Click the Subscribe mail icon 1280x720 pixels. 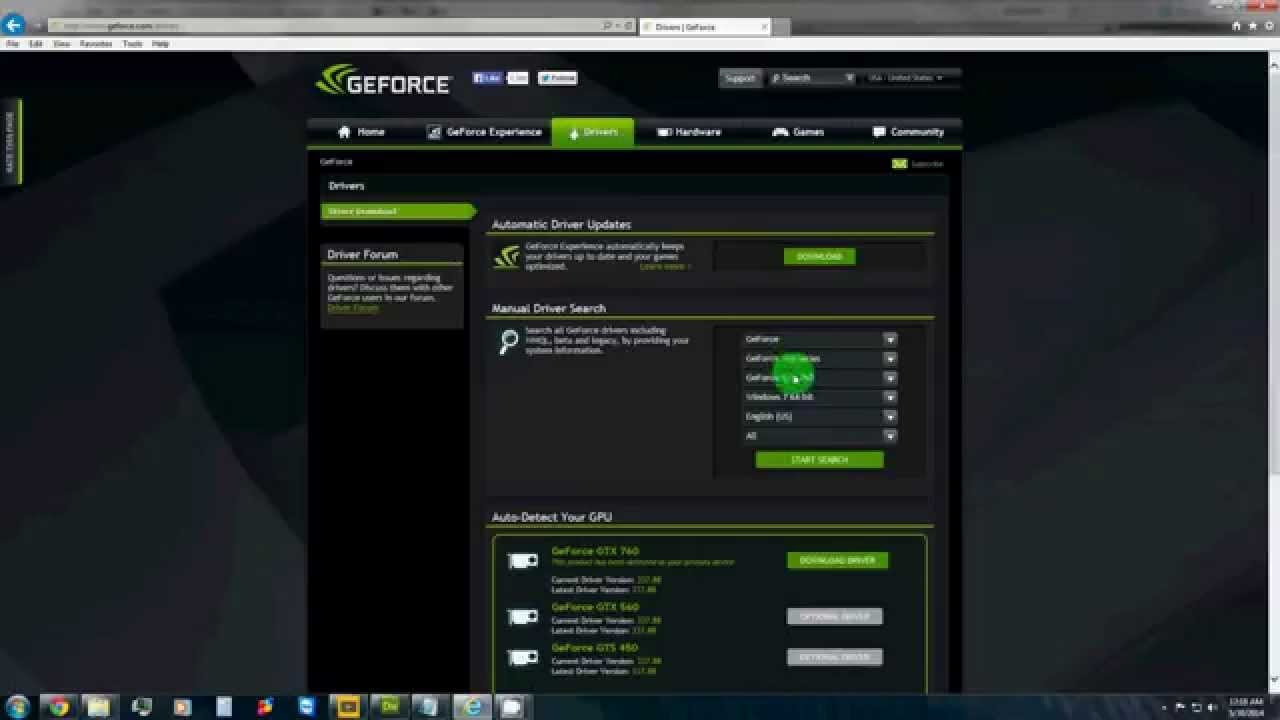click(x=900, y=164)
